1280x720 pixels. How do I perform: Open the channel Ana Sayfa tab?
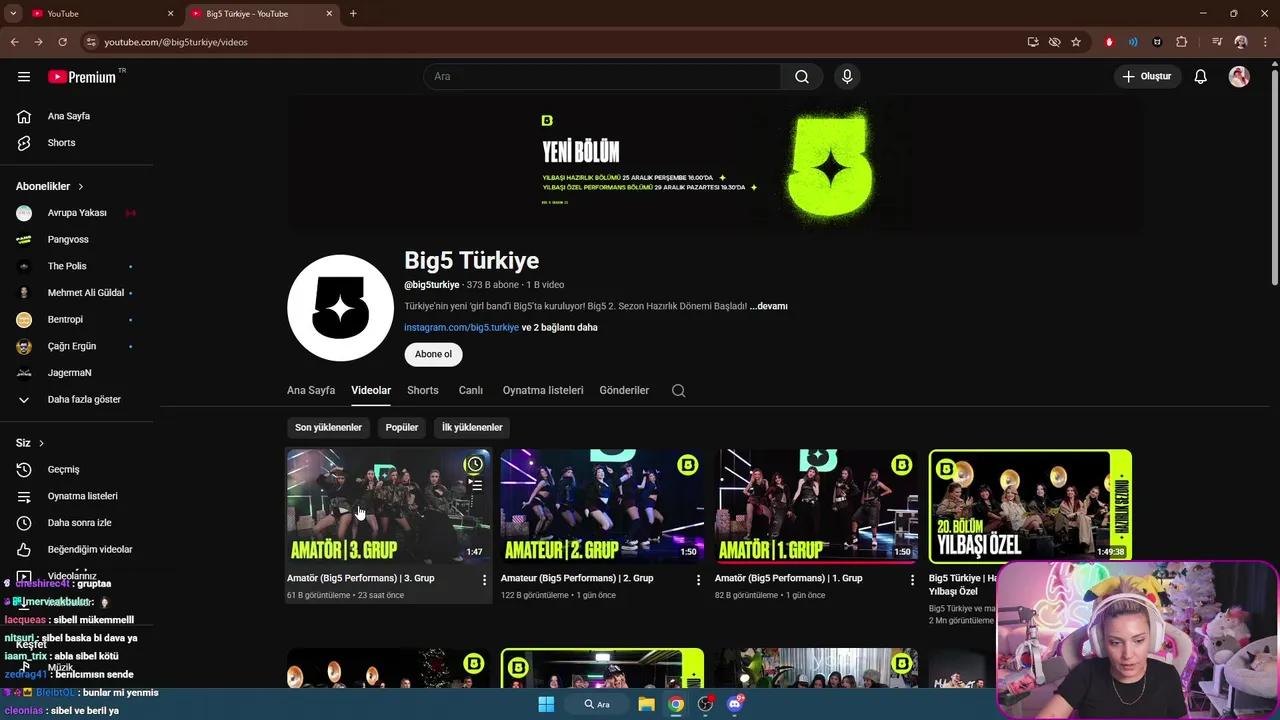[x=311, y=390]
